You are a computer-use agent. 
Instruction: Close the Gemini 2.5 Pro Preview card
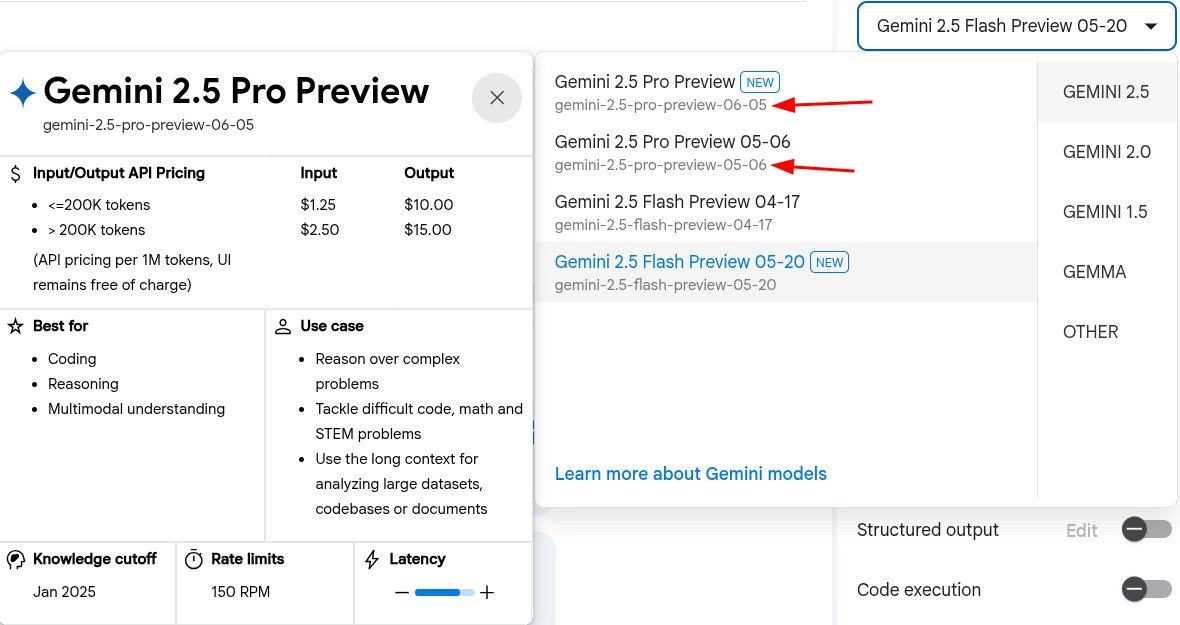pos(497,98)
